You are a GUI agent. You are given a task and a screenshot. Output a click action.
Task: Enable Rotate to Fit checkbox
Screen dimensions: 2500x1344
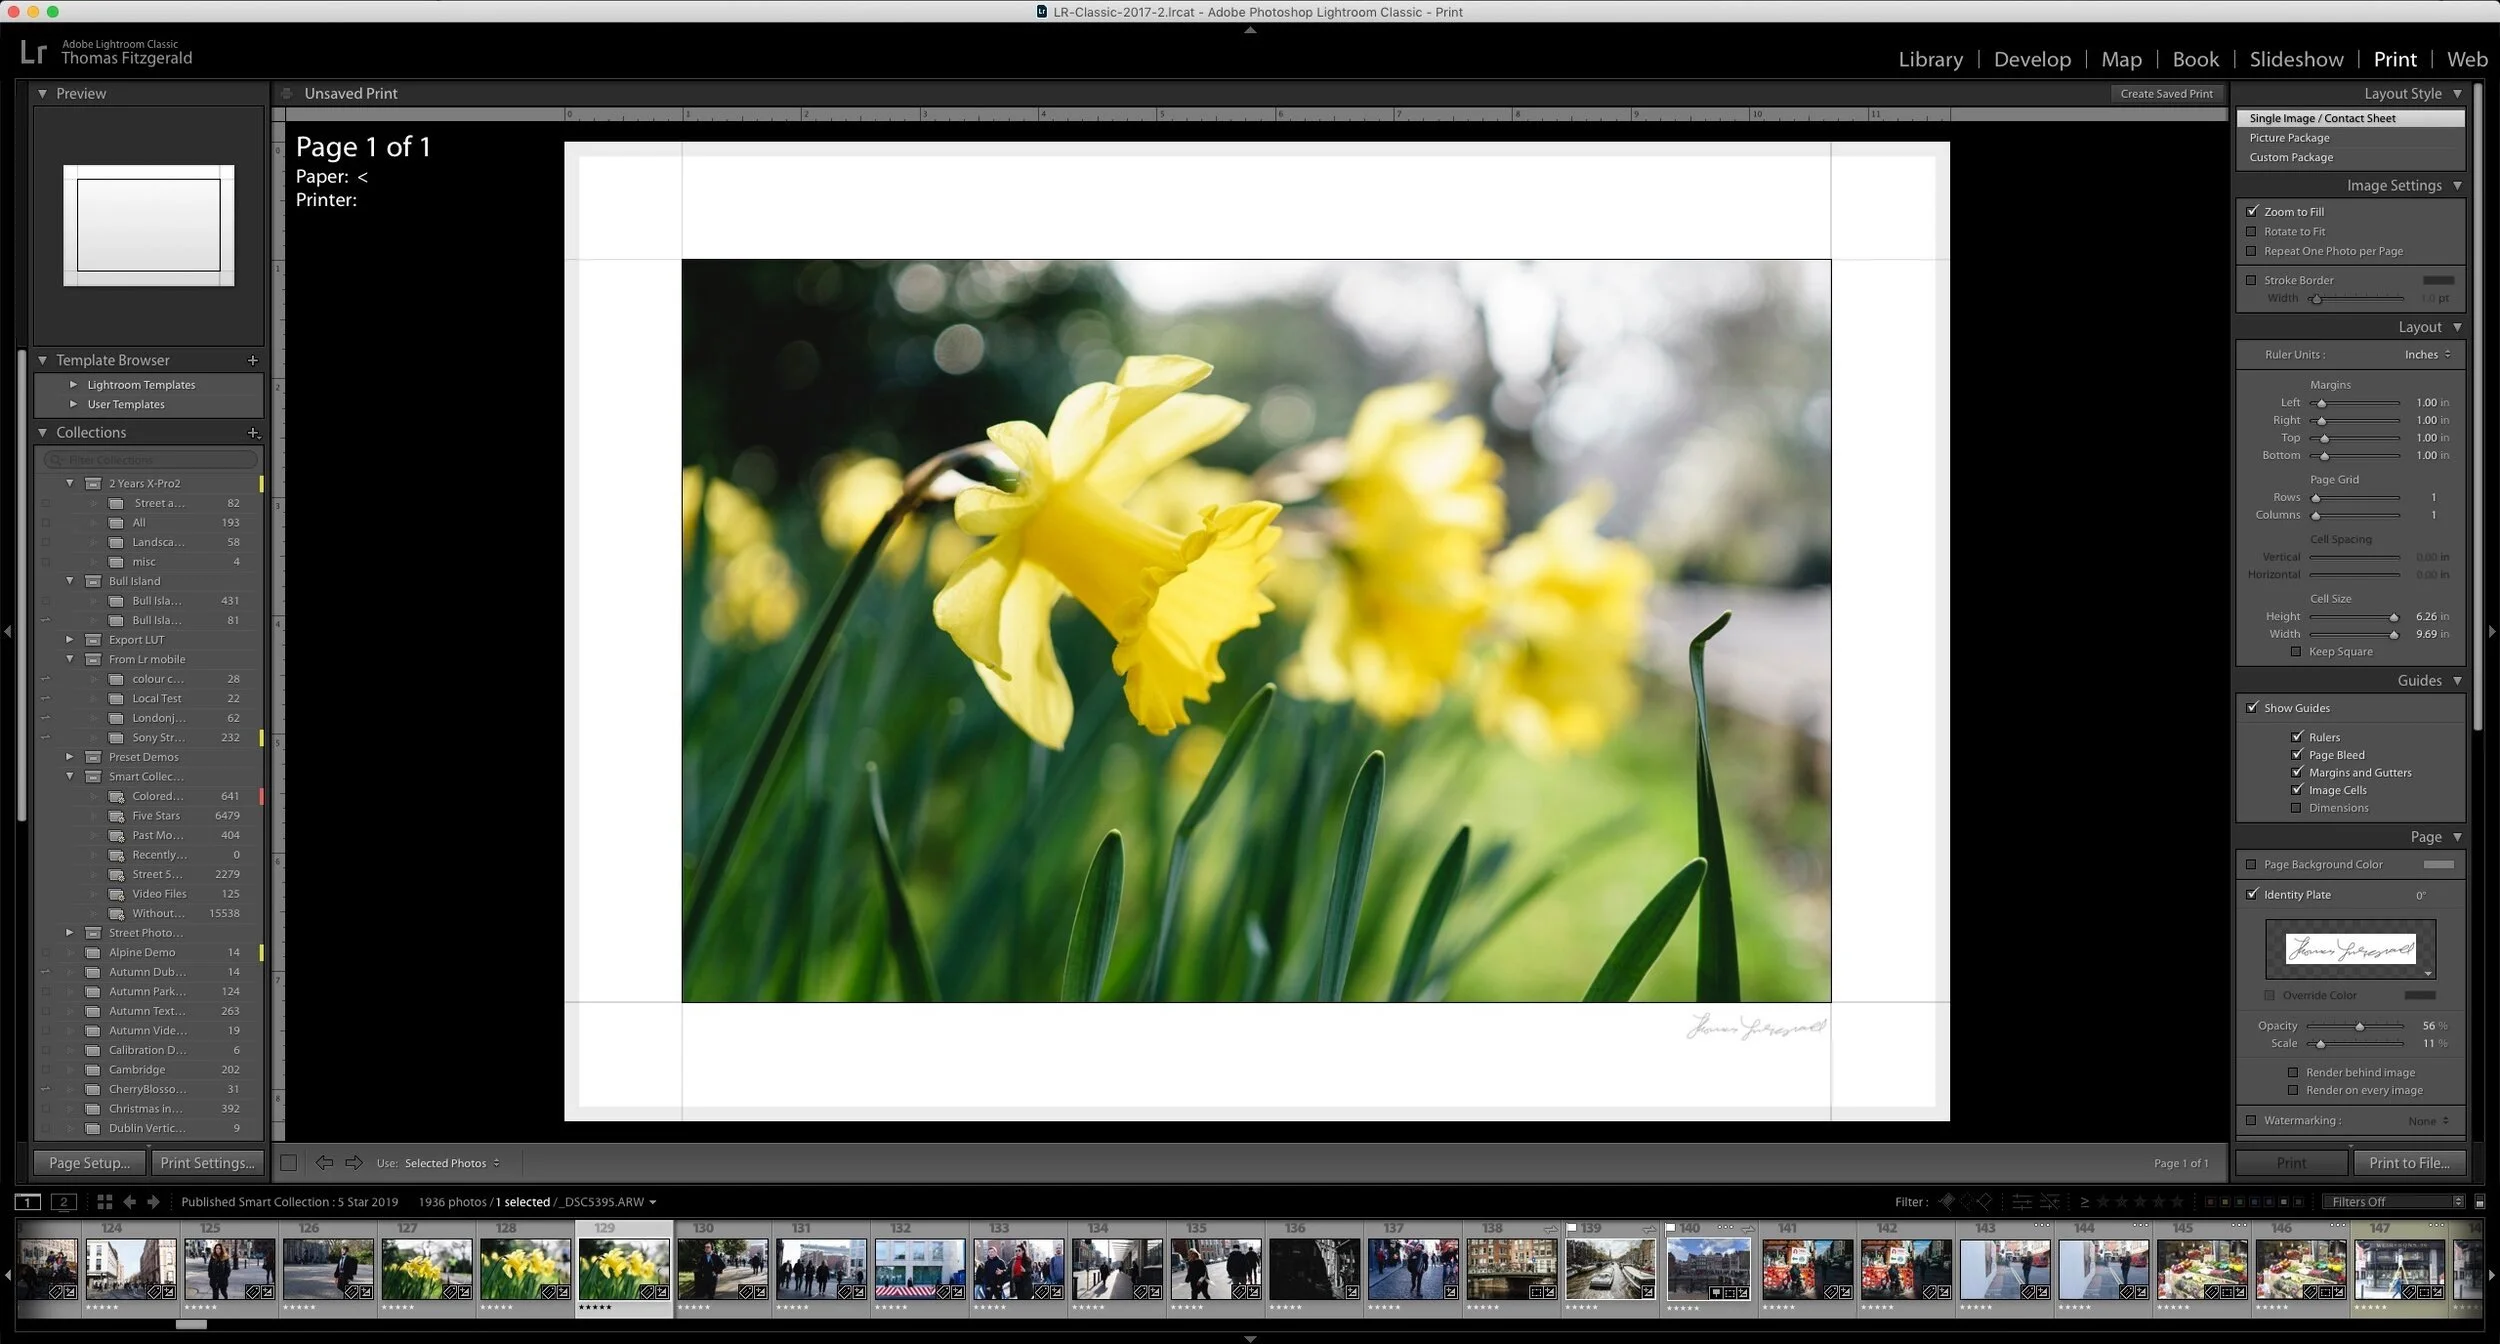pyautogui.click(x=2252, y=231)
